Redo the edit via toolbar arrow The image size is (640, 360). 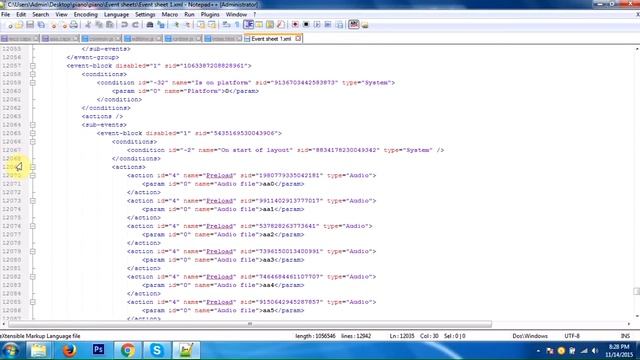(x=136, y=25)
